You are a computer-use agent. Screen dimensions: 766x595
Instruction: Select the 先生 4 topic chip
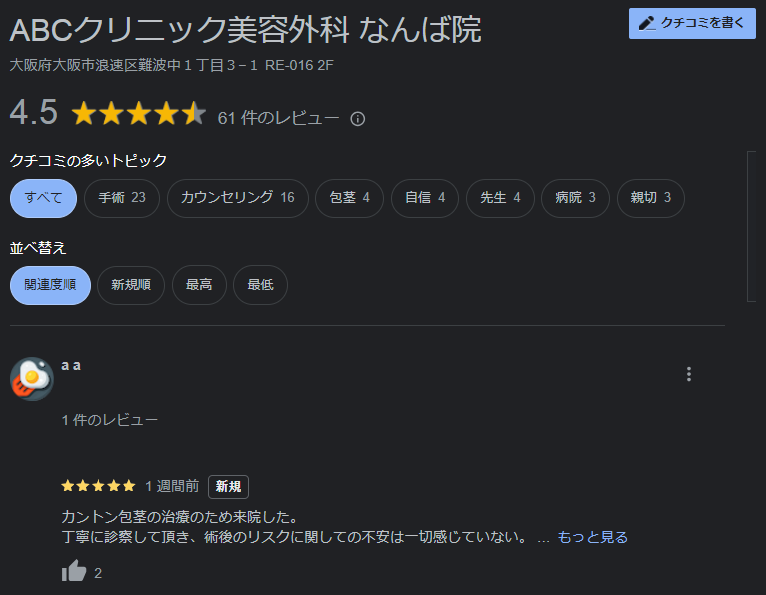pos(500,198)
